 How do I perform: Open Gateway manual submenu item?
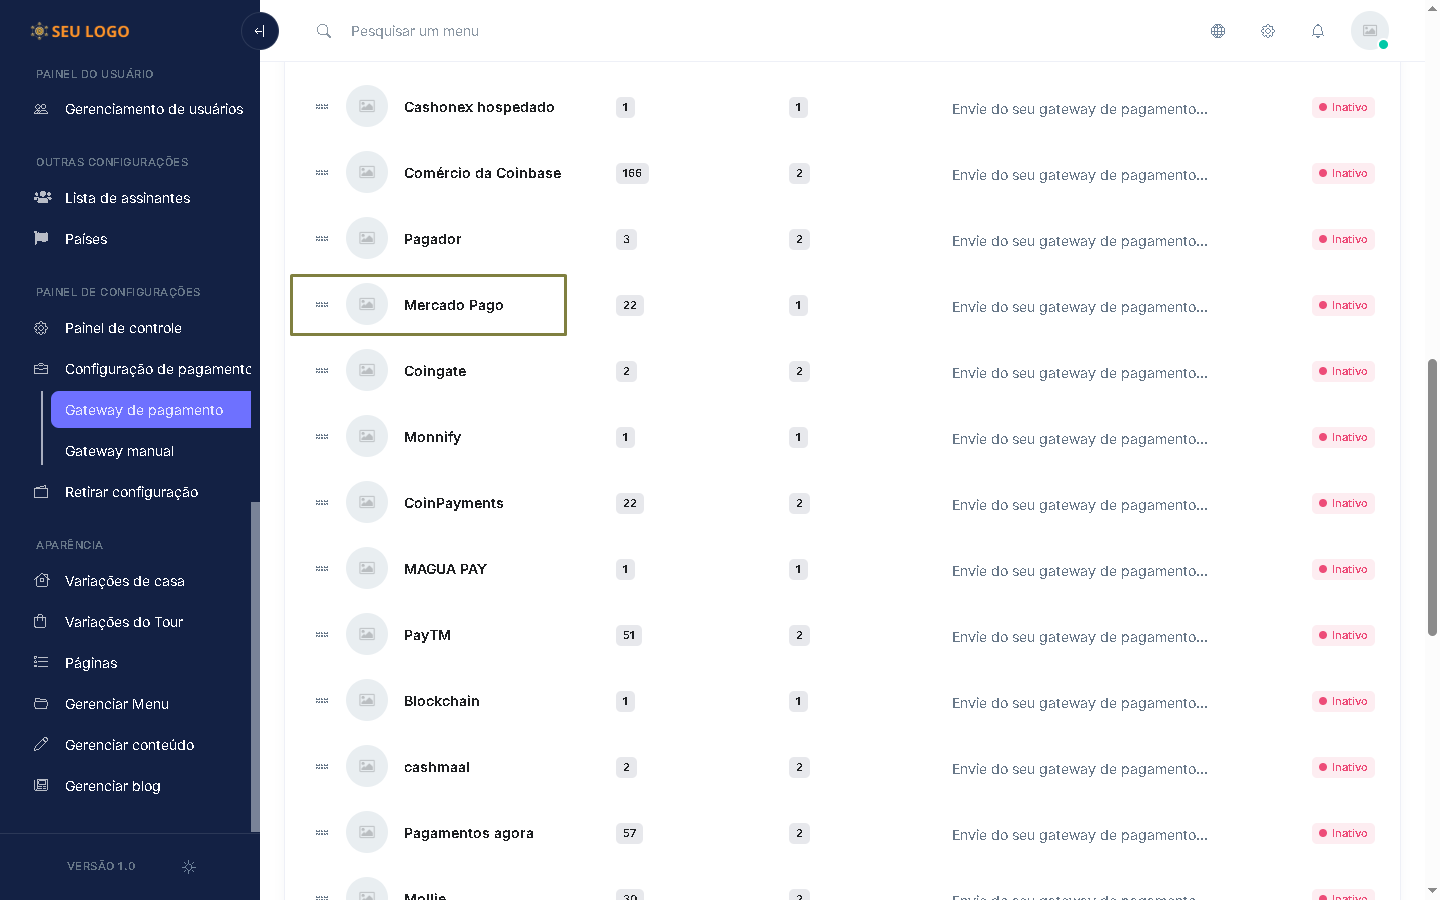point(119,451)
